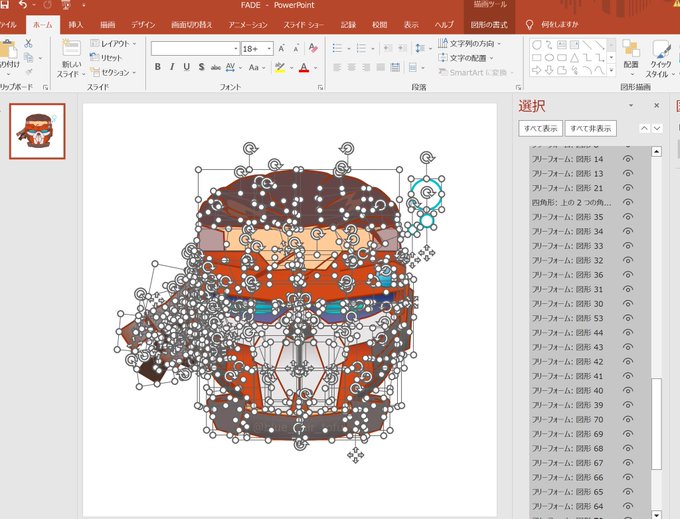This screenshot has height=519, width=680.
Task: Open Section (セクション) dropdown
Action: [113, 72]
